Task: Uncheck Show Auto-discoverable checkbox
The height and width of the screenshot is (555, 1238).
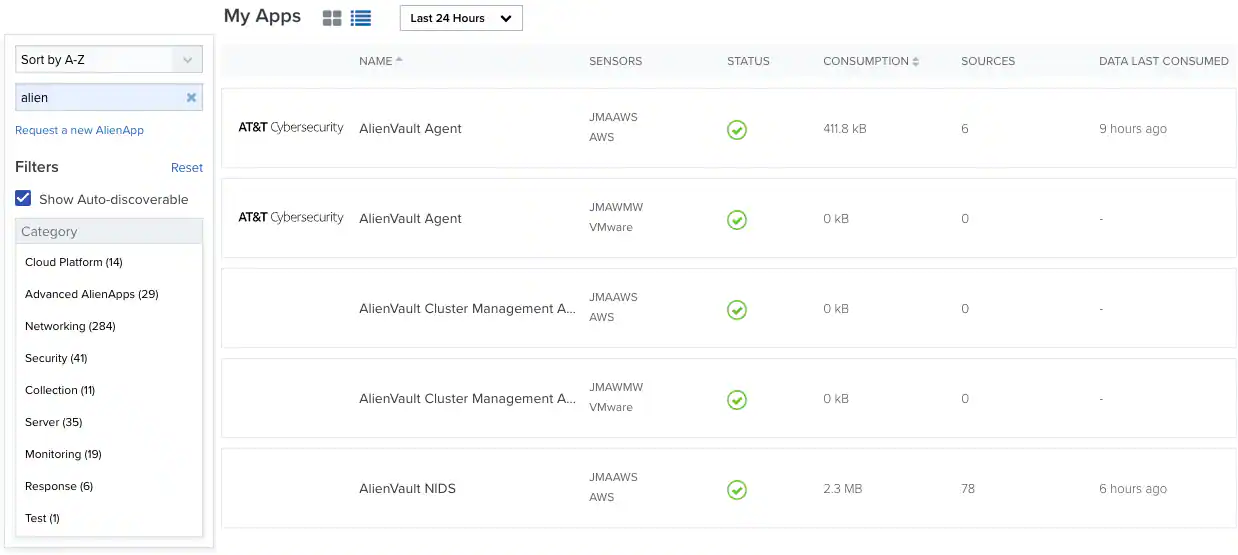Action: tap(23, 199)
